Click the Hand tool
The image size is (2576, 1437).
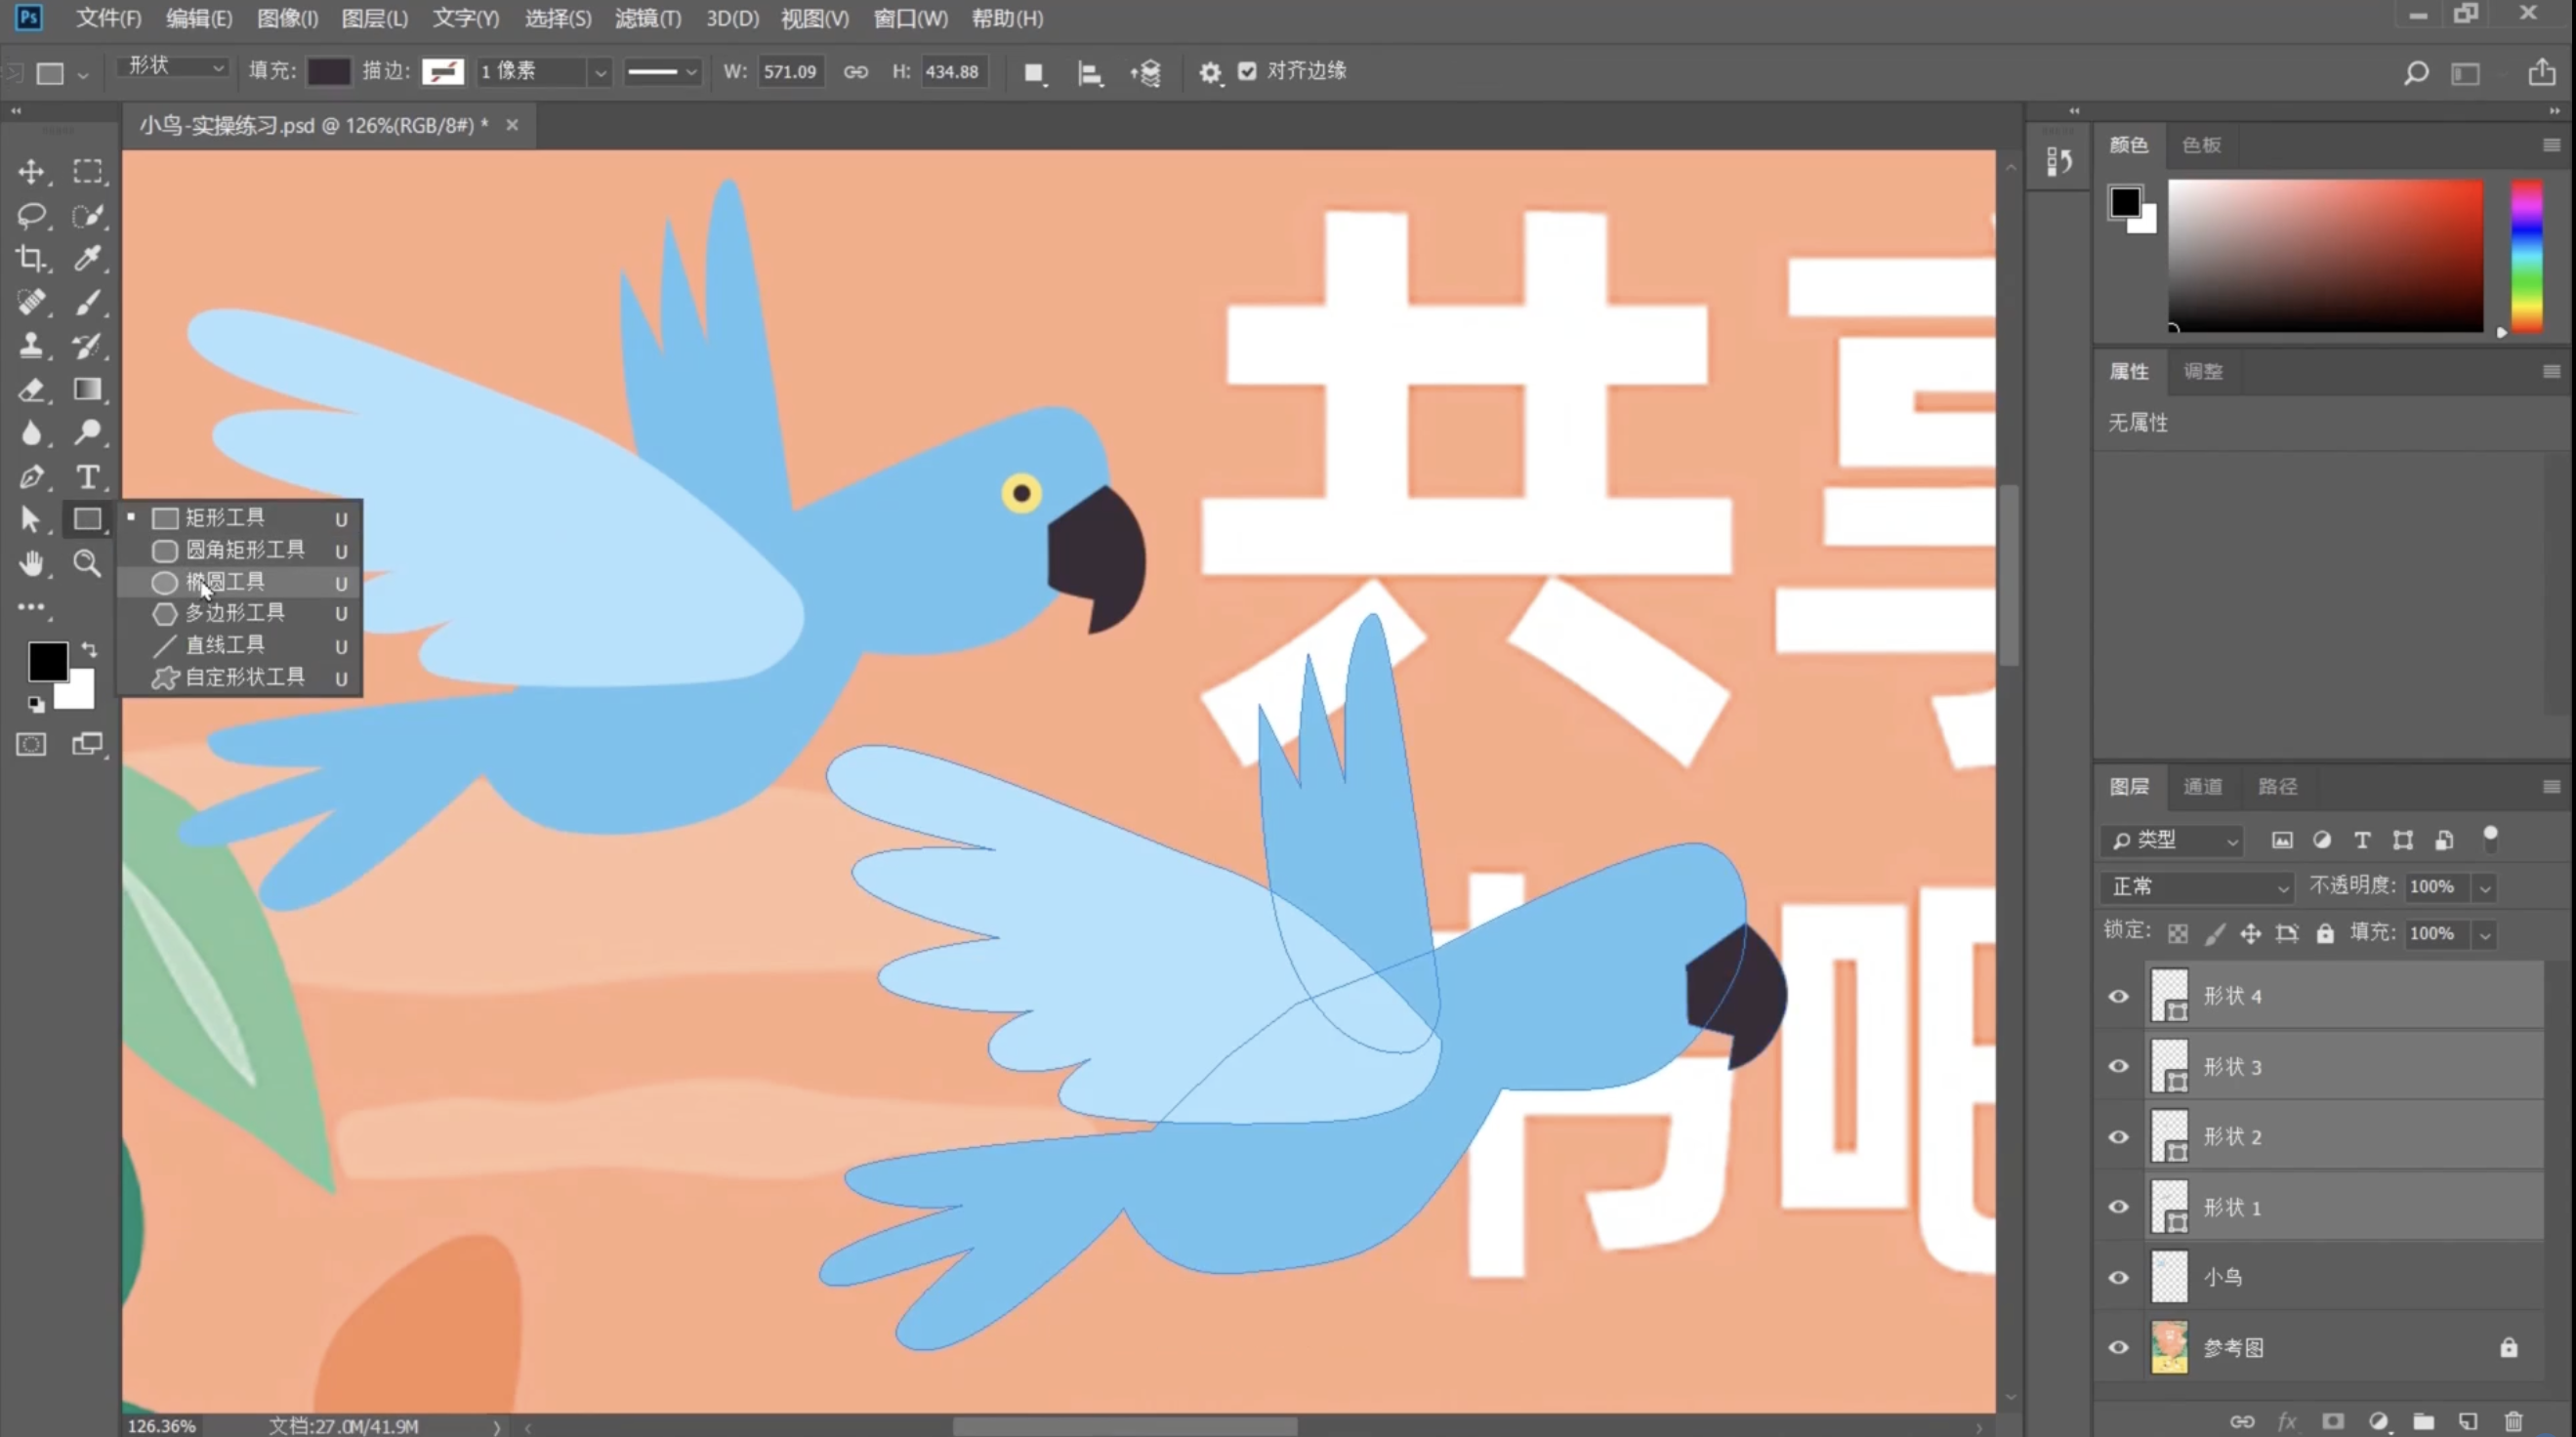click(x=31, y=564)
